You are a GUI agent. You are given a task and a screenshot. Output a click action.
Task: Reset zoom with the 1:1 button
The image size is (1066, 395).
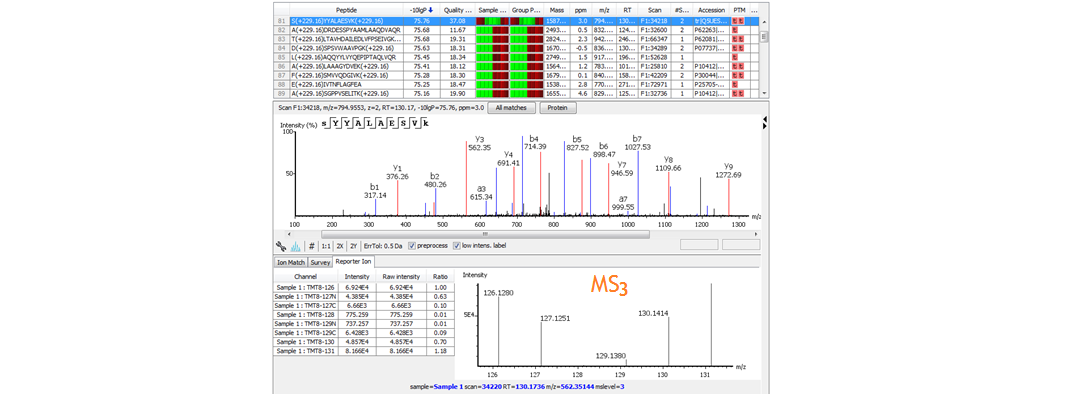[x=326, y=246]
